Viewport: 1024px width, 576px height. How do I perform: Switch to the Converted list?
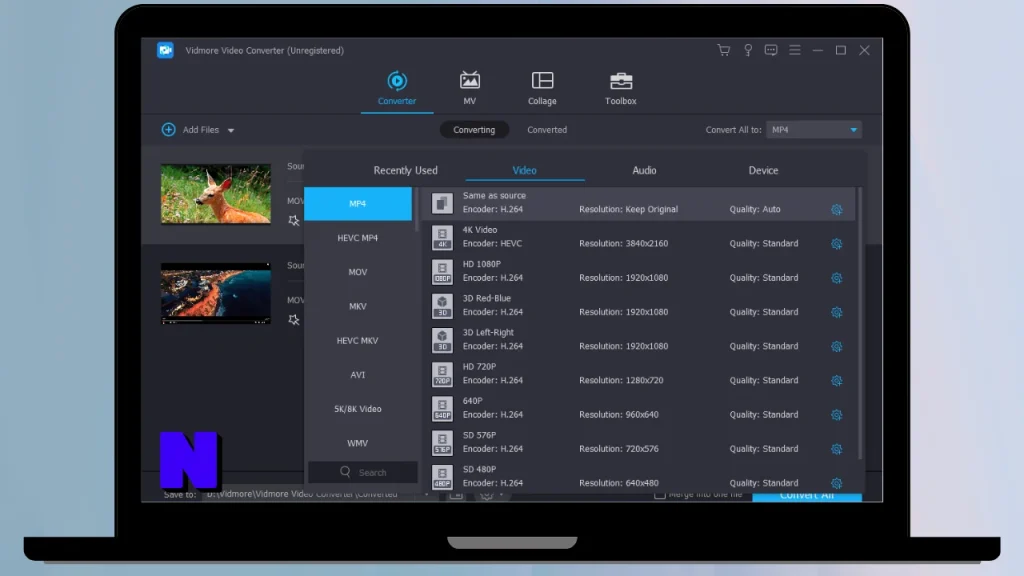(x=547, y=129)
